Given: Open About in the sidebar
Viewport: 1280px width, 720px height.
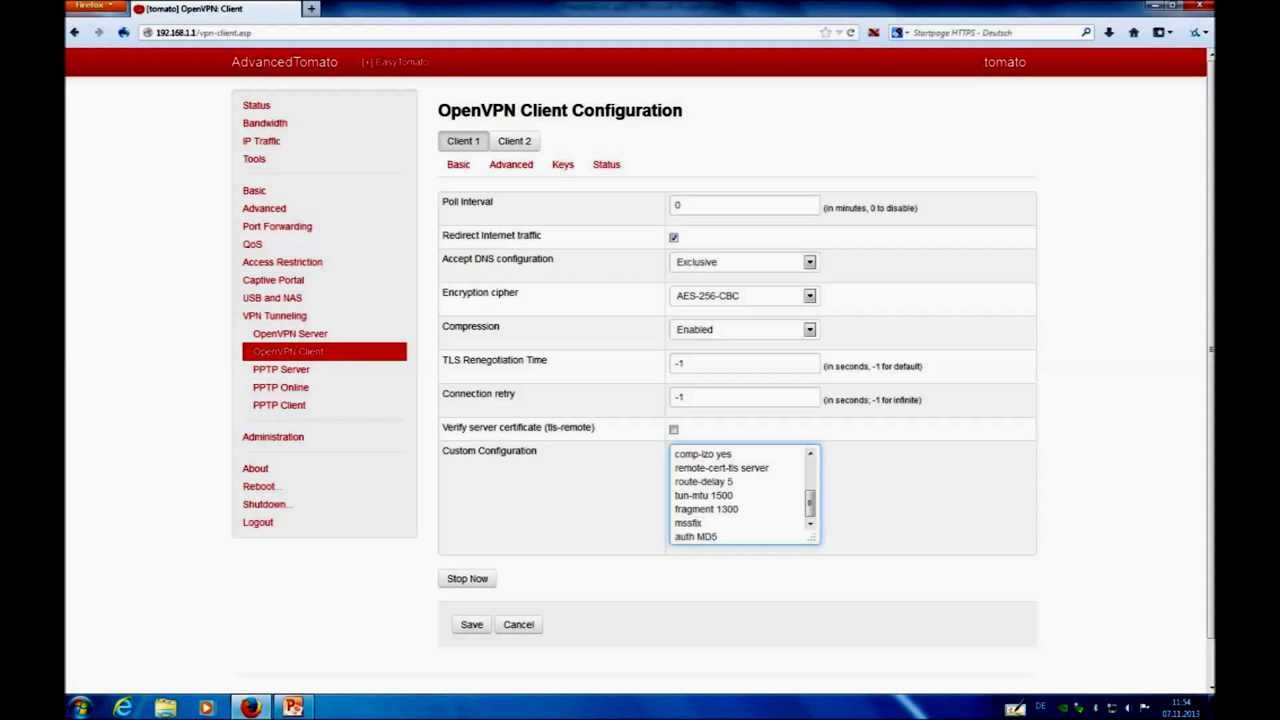Looking at the screenshot, I should click(x=255, y=468).
